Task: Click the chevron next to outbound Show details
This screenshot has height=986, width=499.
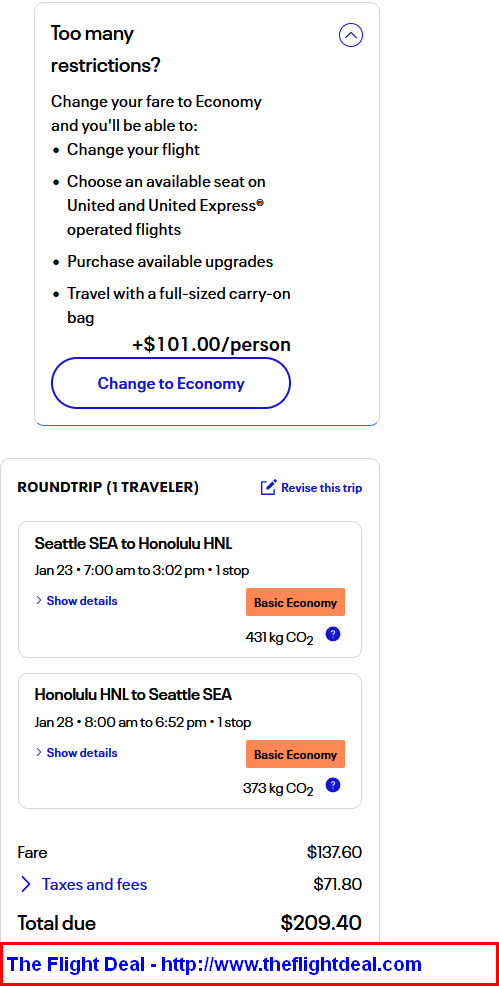Action: click(x=39, y=601)
